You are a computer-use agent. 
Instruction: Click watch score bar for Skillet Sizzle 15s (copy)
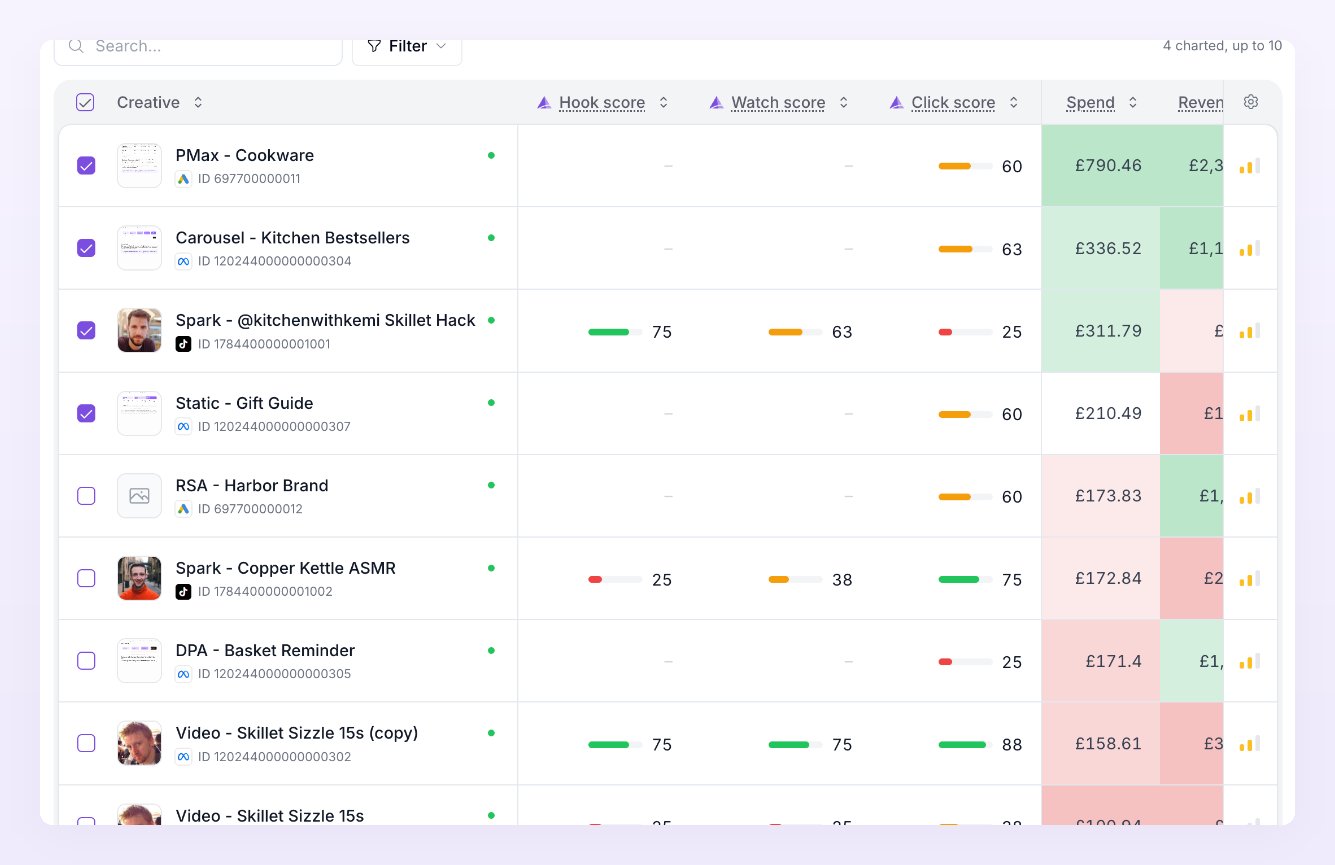tap(795, 744)
